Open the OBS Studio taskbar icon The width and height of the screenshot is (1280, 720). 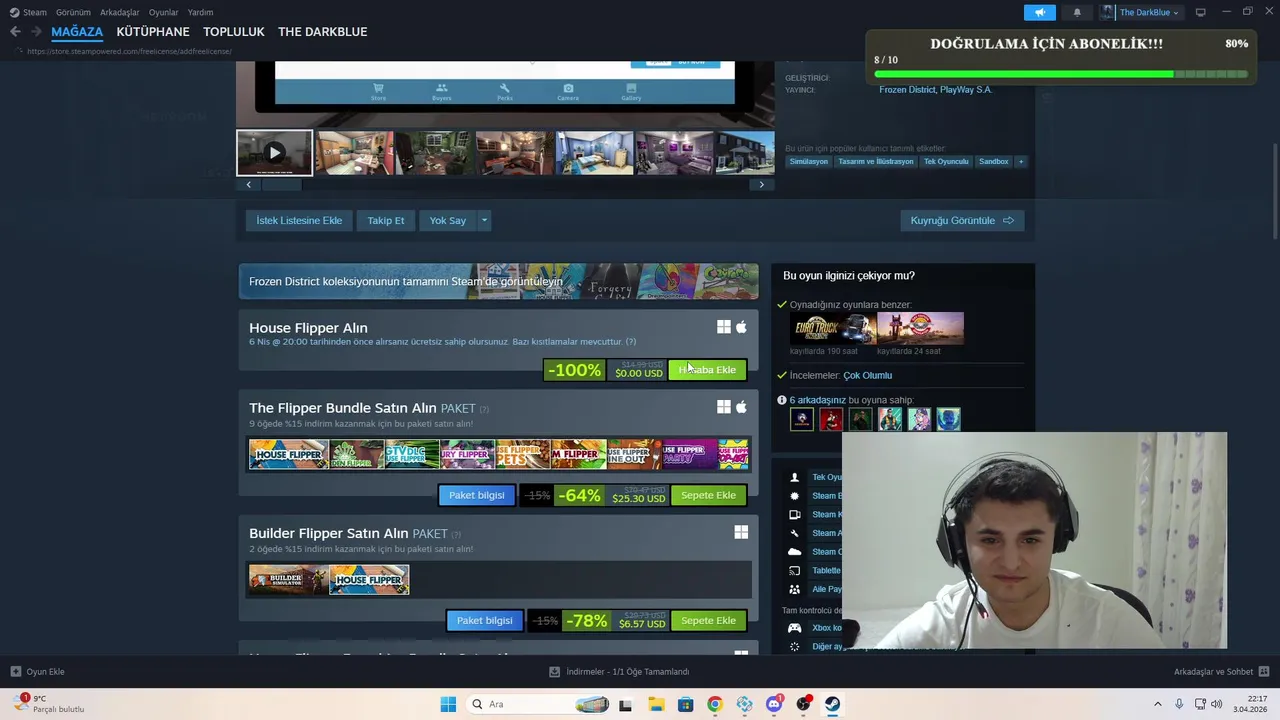point(803,704)
